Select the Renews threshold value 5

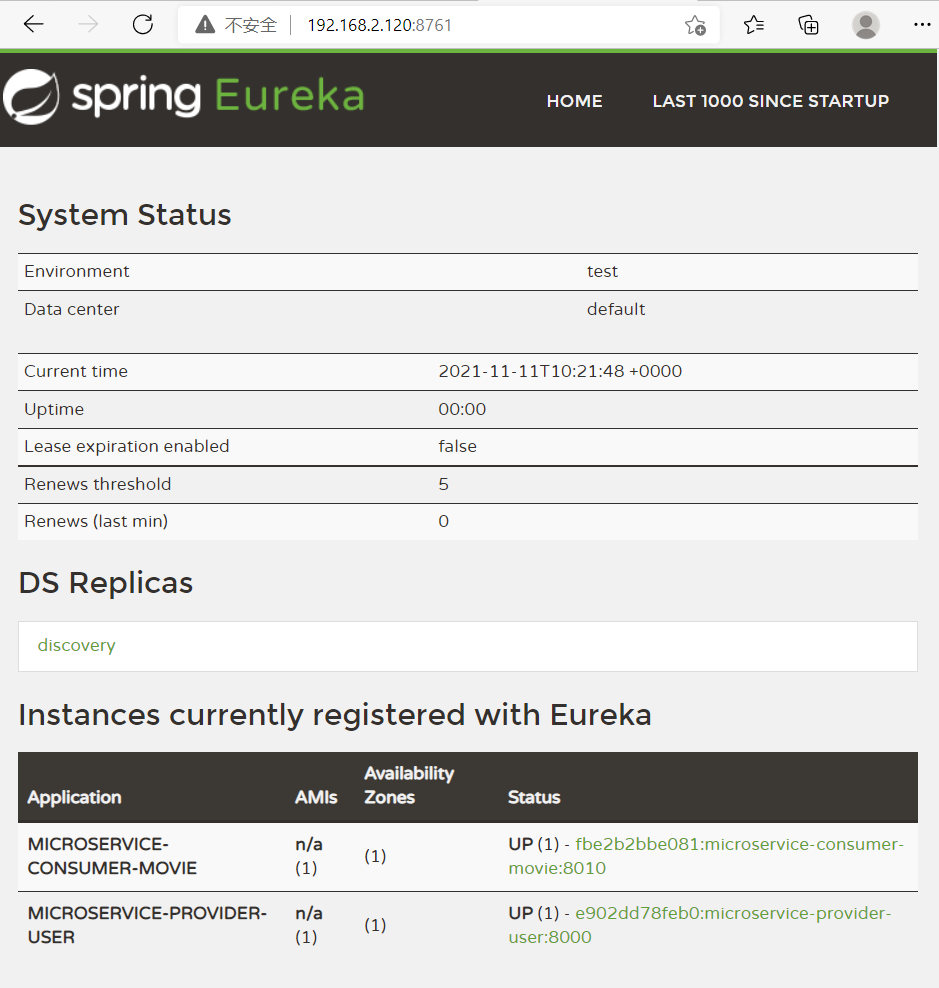pos(444,485)
